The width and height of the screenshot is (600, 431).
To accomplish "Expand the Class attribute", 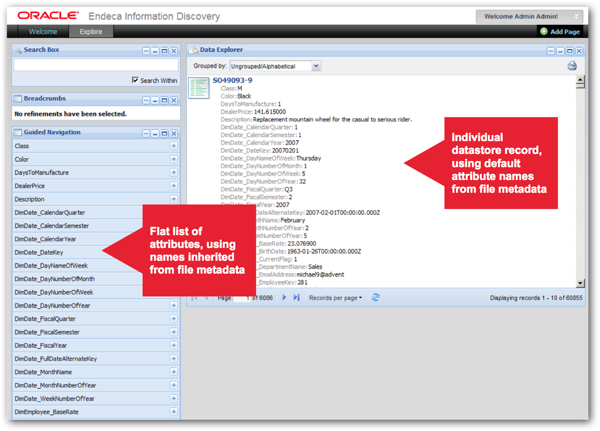I will [x=173, y=146].
